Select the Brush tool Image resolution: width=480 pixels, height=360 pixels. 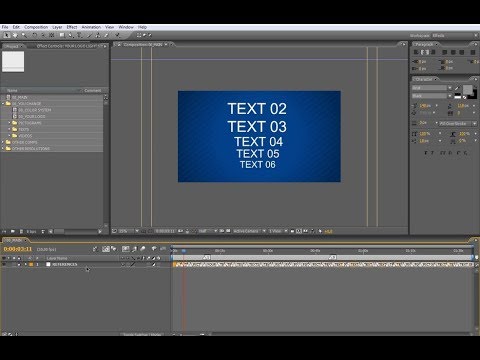pyautogui.click(x=89, y=35)
